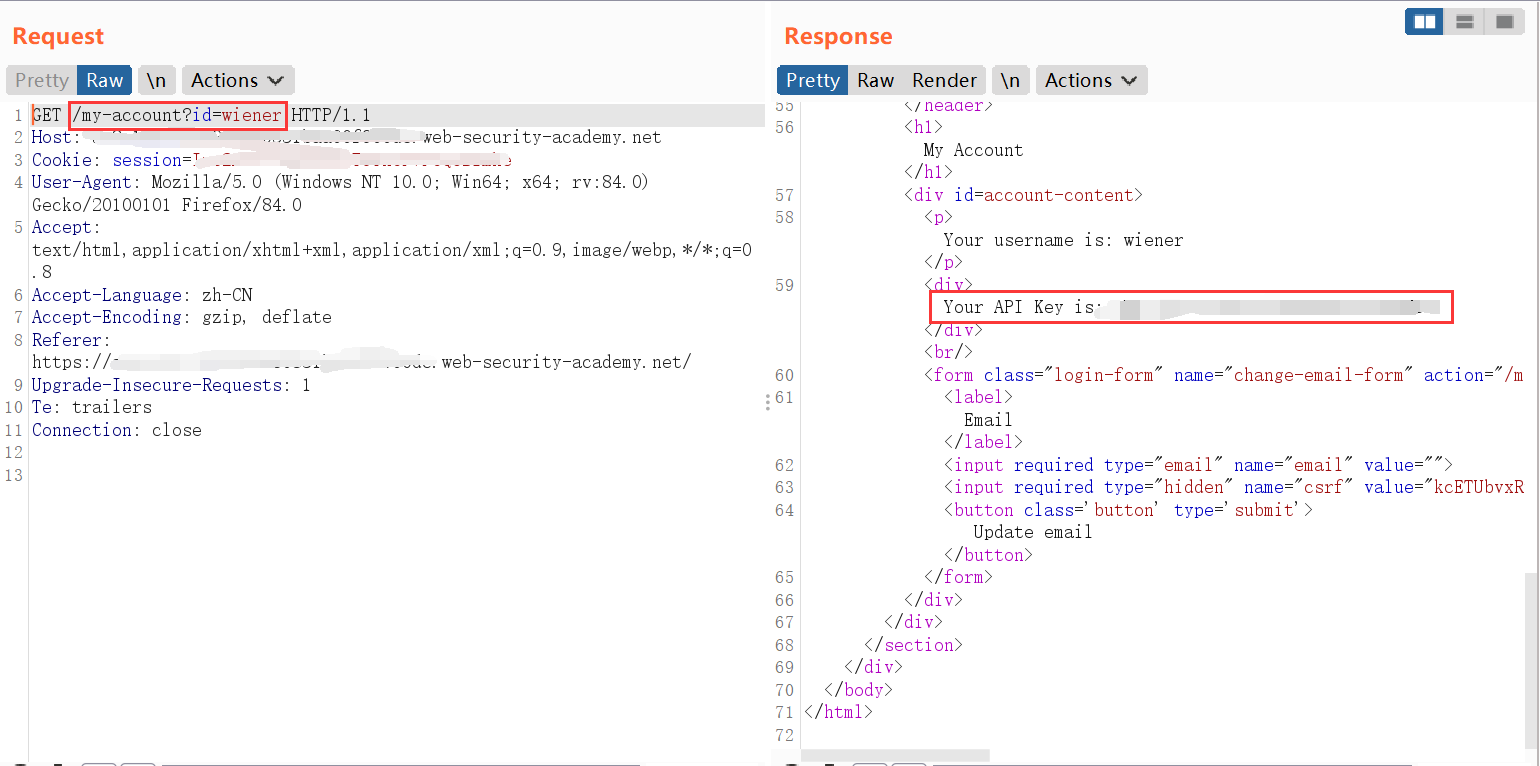The image size is (1540, 766).
Task: Click the Connection: close header line
Action: [117, 431]
